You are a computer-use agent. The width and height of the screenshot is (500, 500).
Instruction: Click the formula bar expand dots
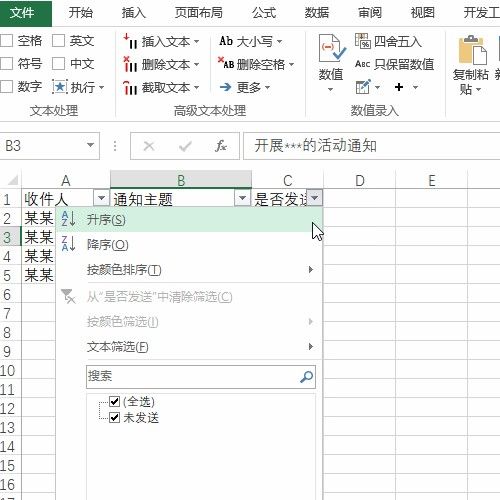[115, 146]
